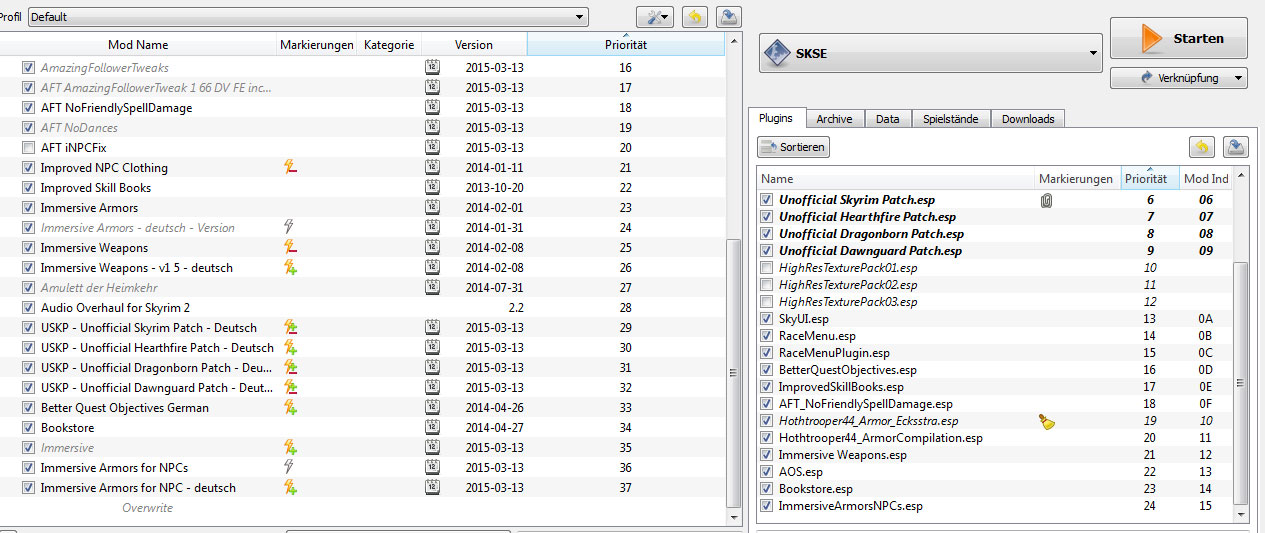Image resolution: width=1265 pixels, height=533 pixels.
Task: Enable the HighResTexturePack01.esp plugin
Action: pos(767,268)
